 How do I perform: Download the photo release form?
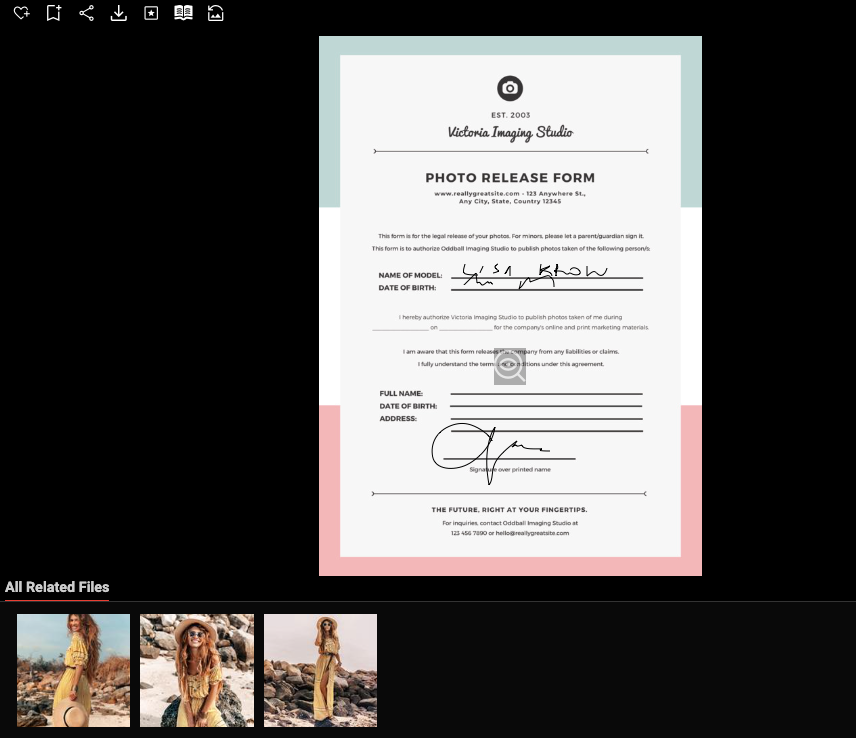click(x=120, y=13)
